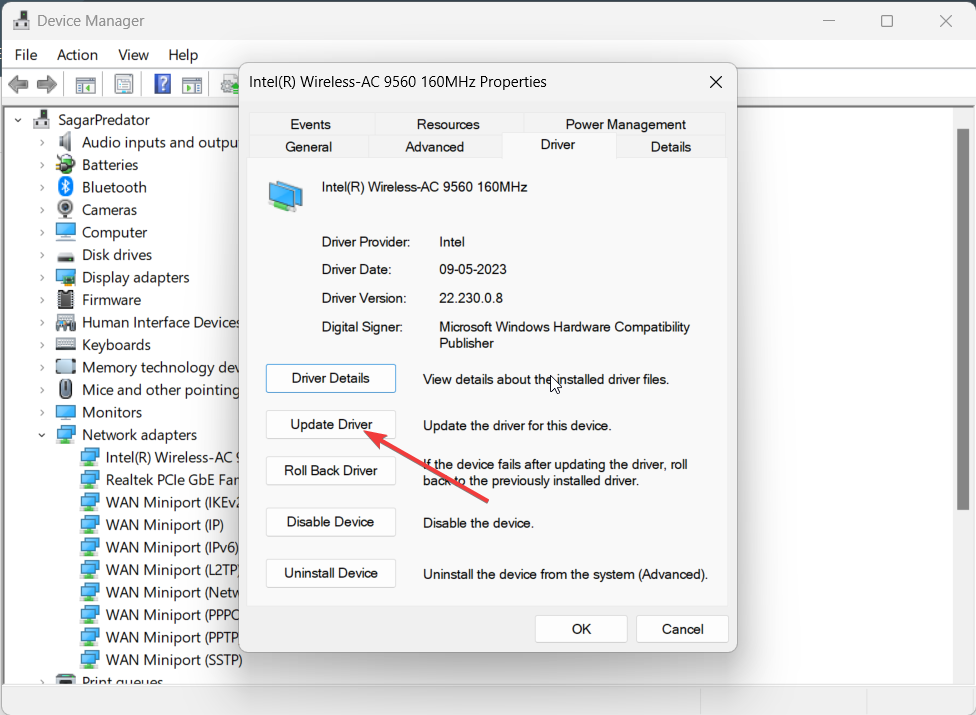This screenshot has height=715, width=976.
Task: Collapse the Network adapters category
Action: point(42,435)
